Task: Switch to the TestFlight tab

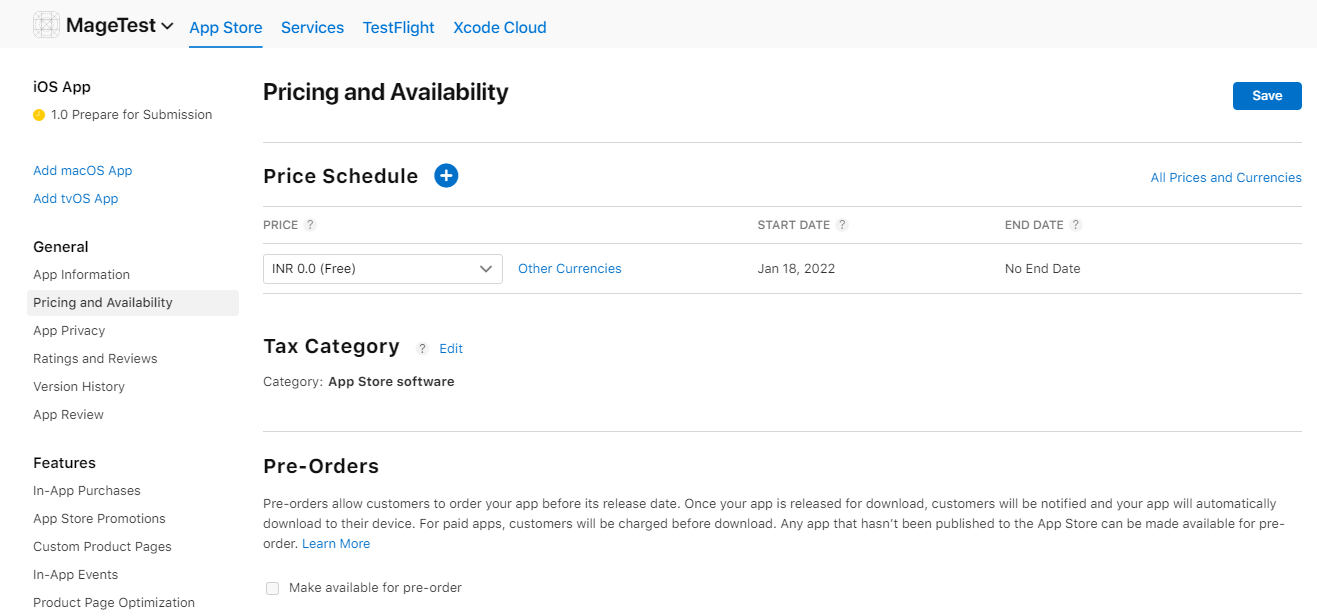Action: pyautogui.click(x=398, y=27)
